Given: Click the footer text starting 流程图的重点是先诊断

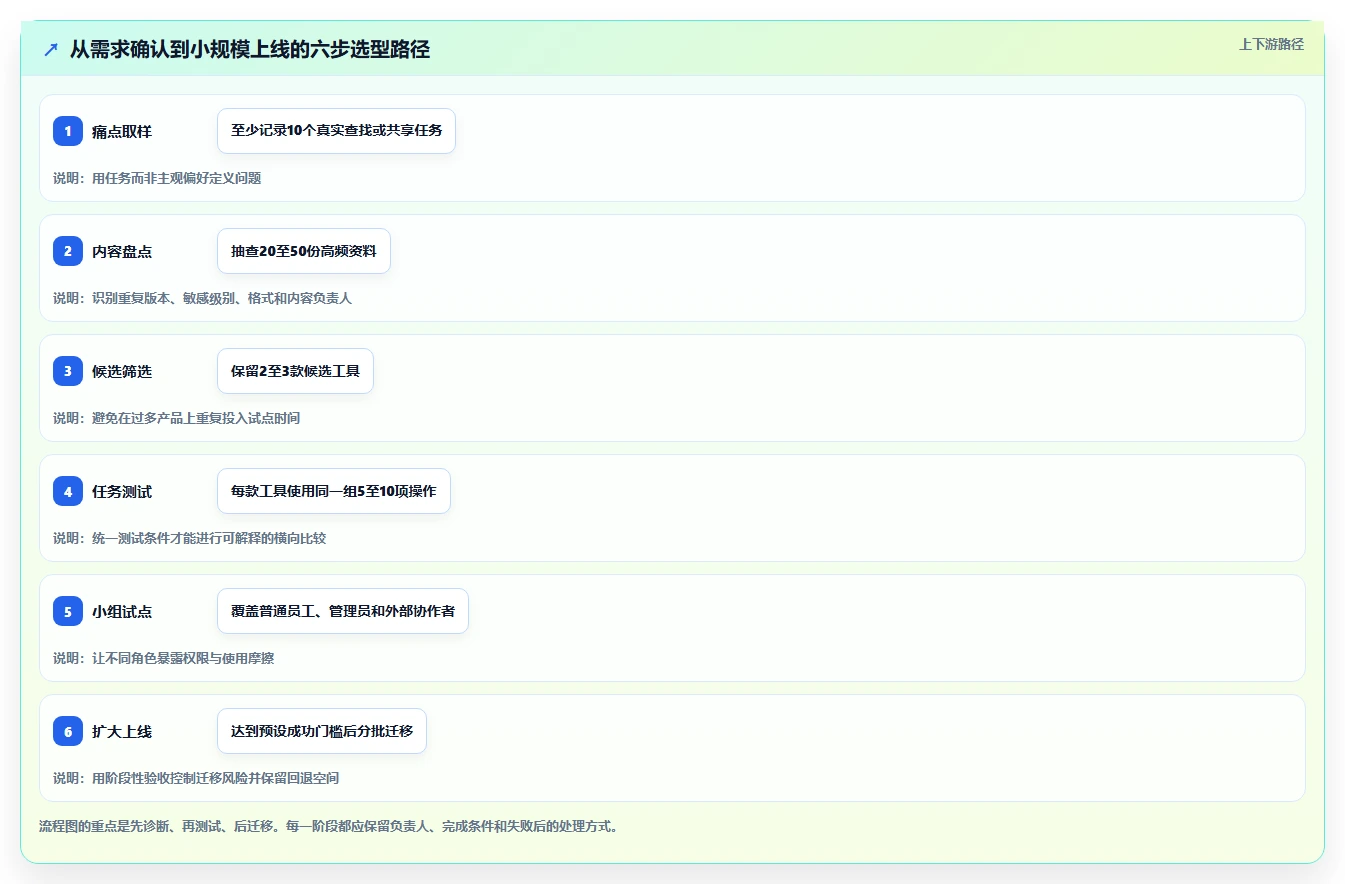Looking at the screenshot, I should (x=329, y=826).
